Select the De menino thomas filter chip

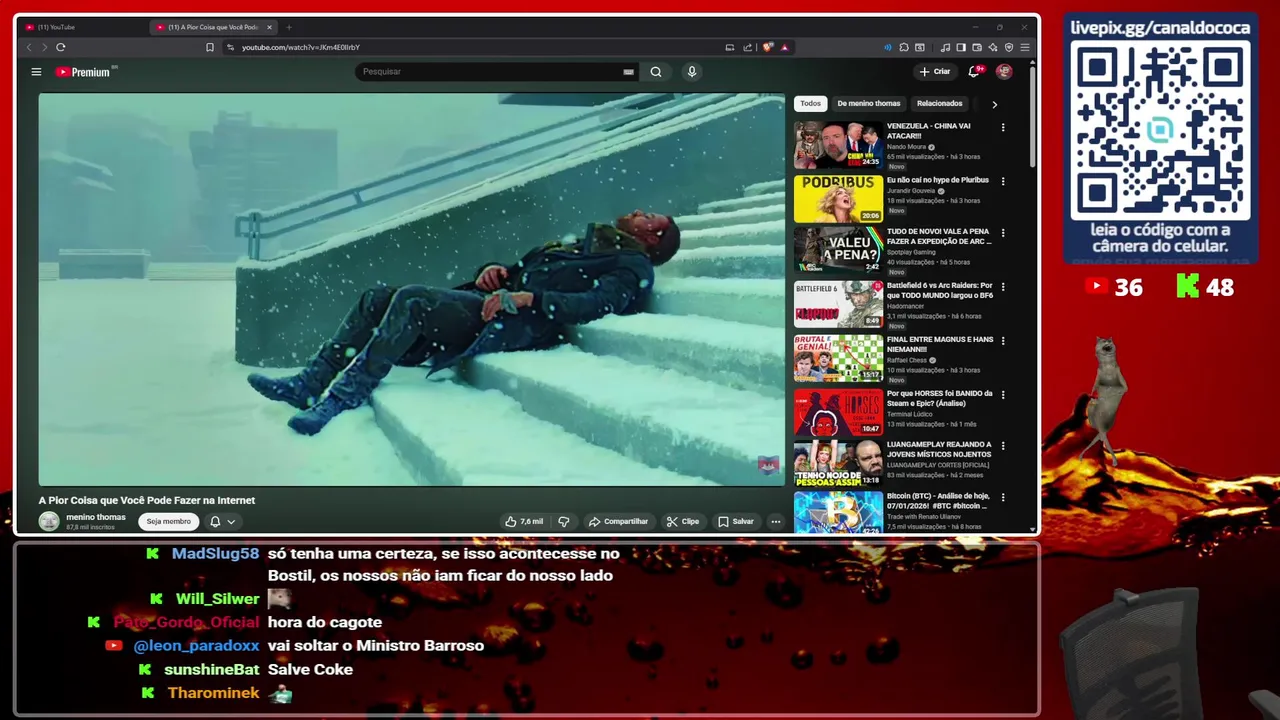[869, 103]
